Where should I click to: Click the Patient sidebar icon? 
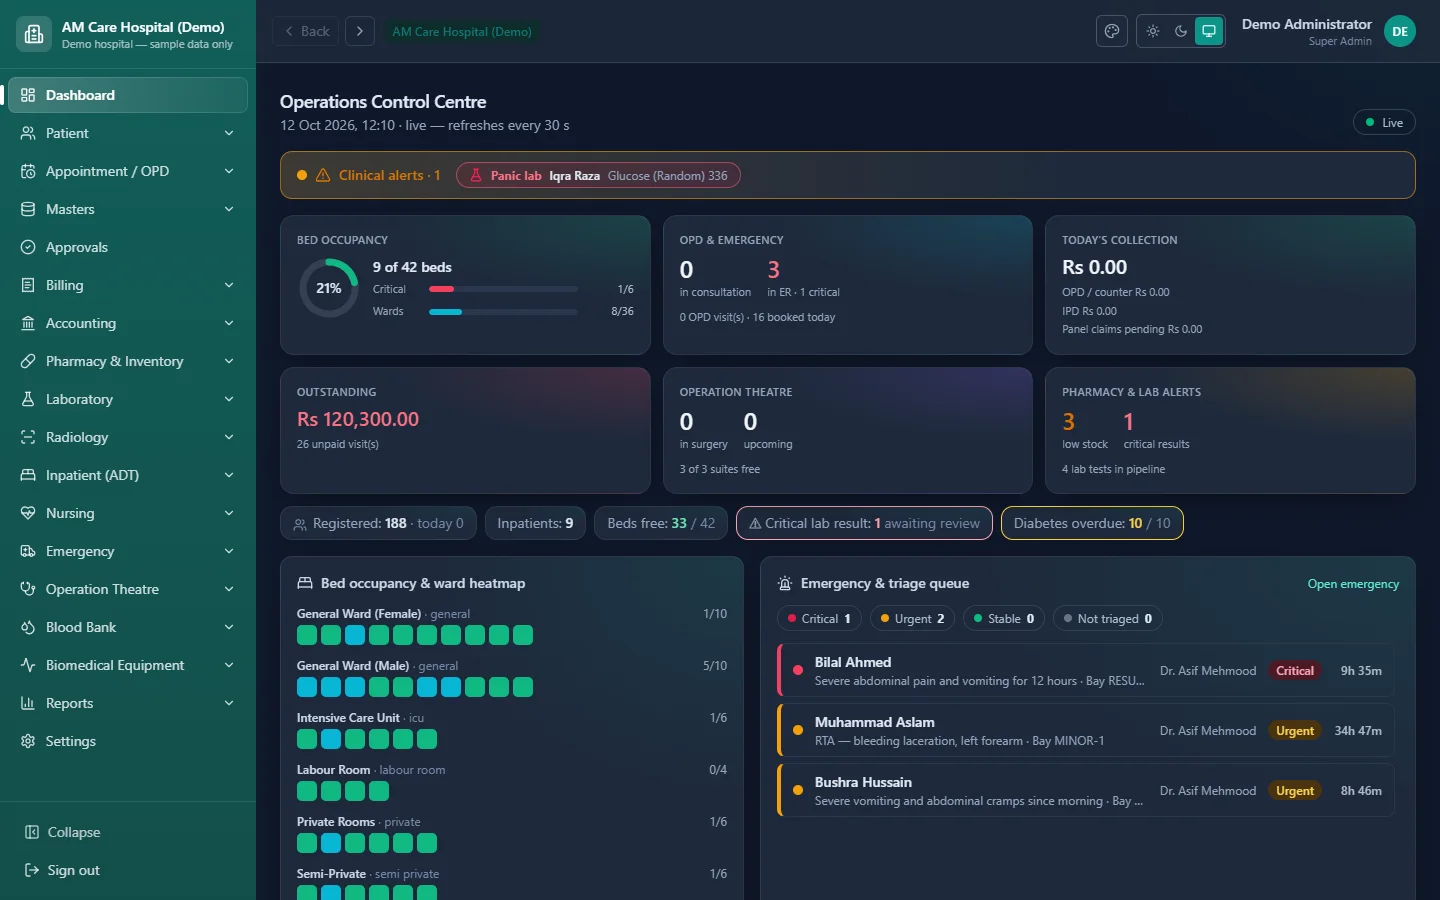coord(28,133)
